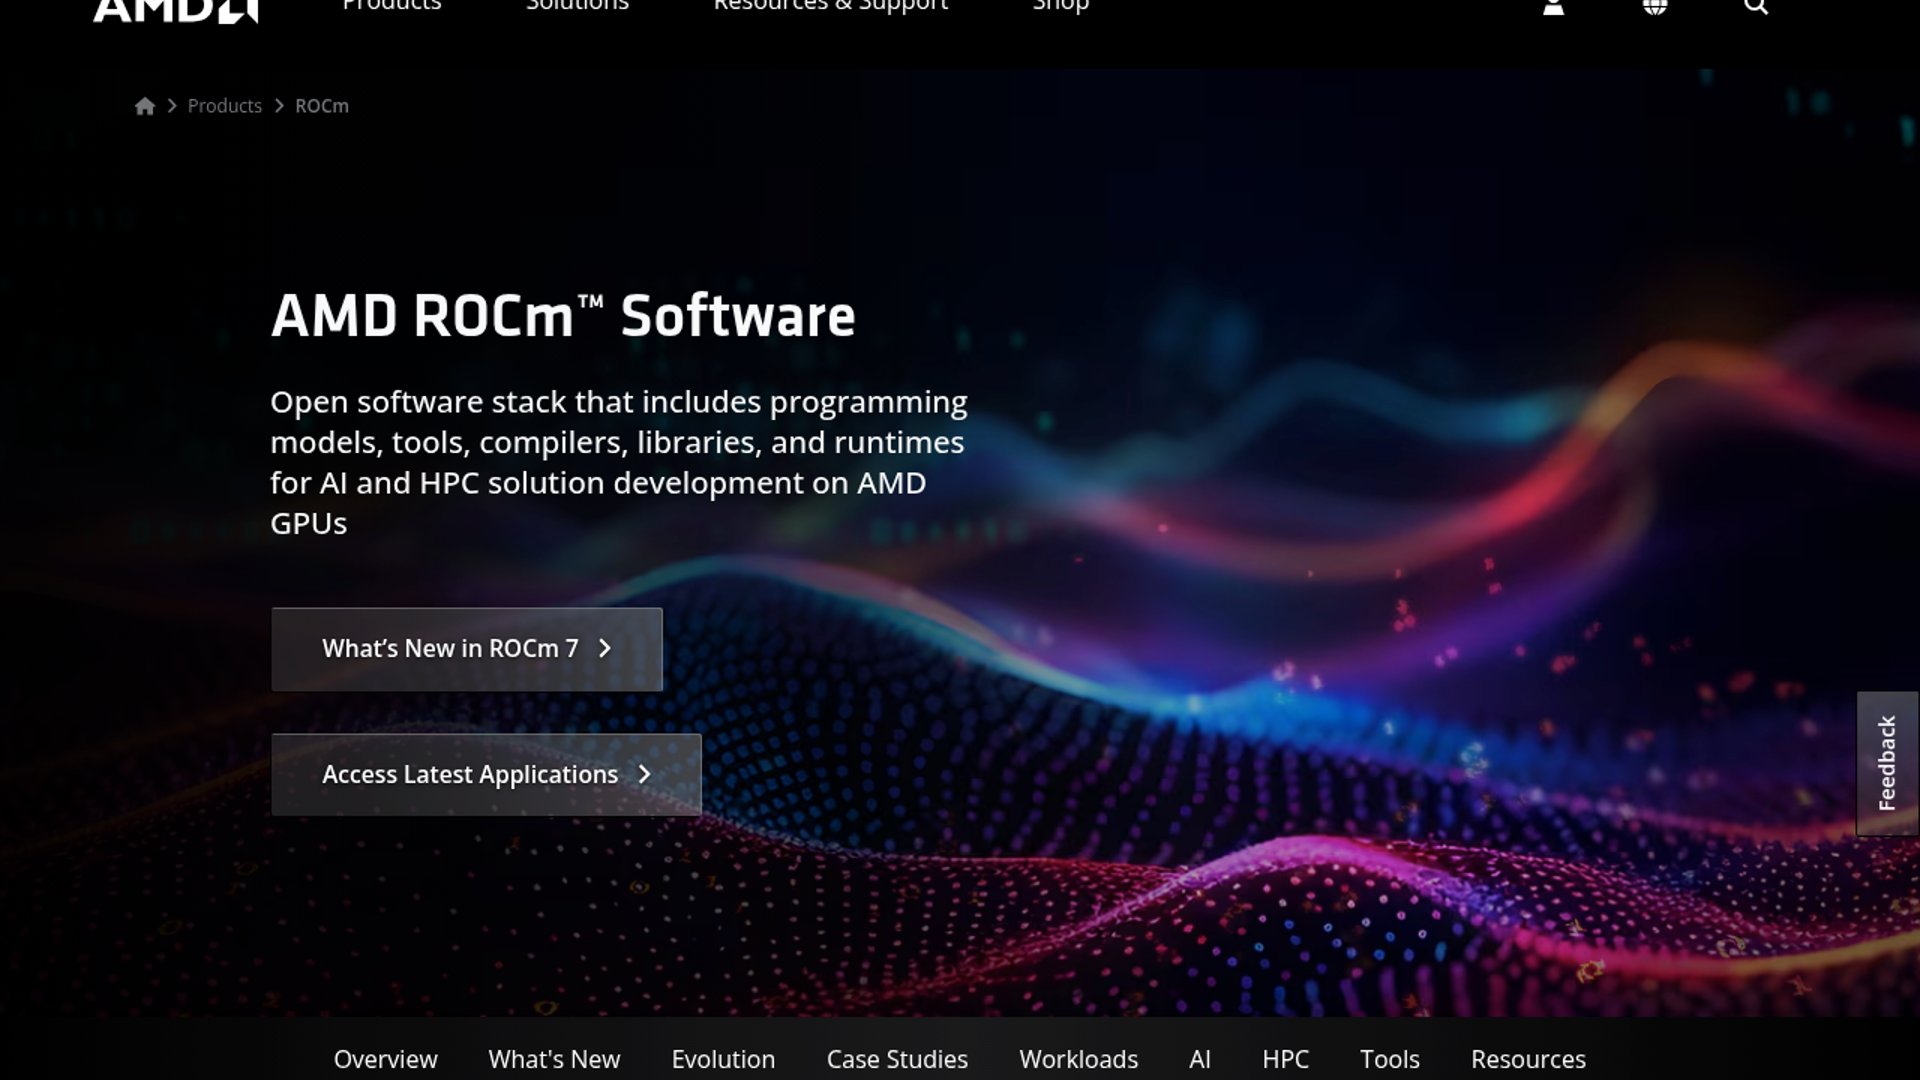Open the Tools section in the bottom navigation
The width and height of the screenshot is (1920, 1080).
click(1389, 1059)
